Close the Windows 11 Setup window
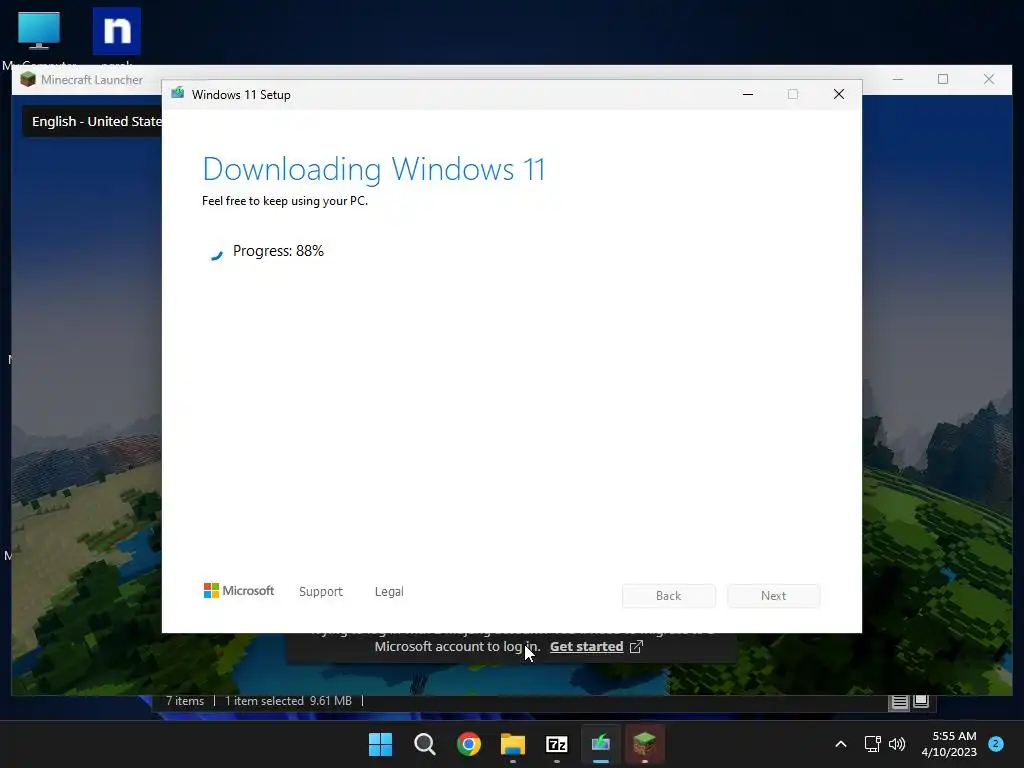Image resolution: width=1024 pixels, height=768 pixels. click(839, 95)
